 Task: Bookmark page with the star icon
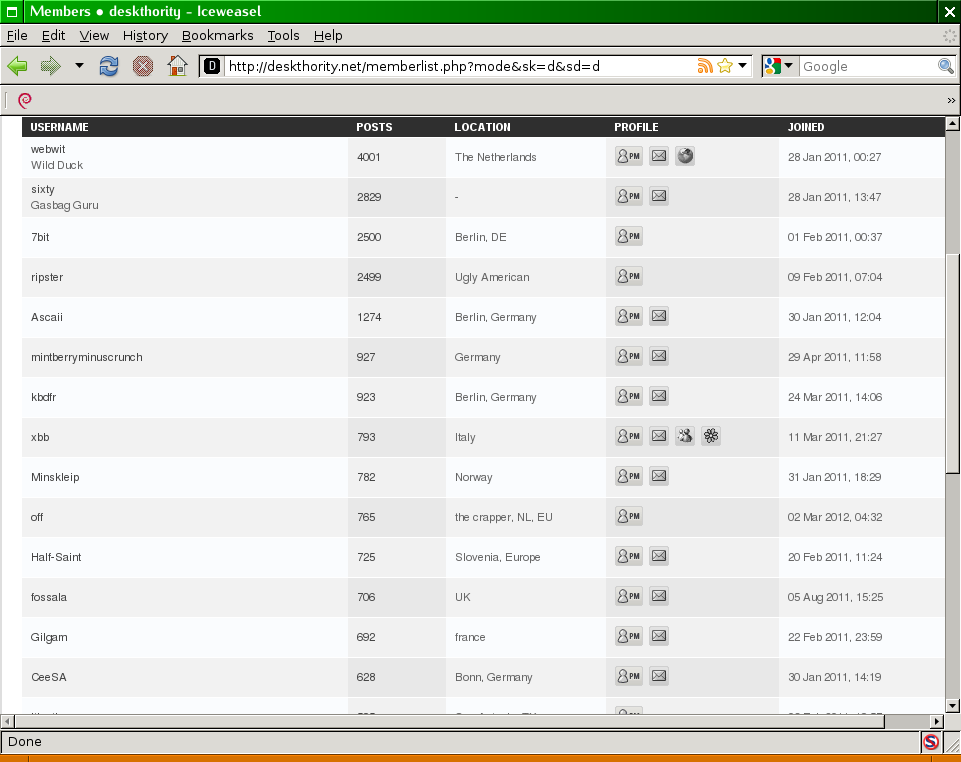pyautogui.click(x=725, y=66)
